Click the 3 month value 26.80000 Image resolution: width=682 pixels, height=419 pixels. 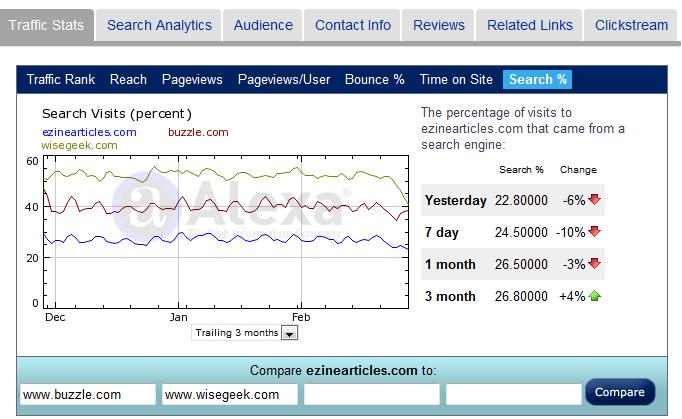point(521,296)
